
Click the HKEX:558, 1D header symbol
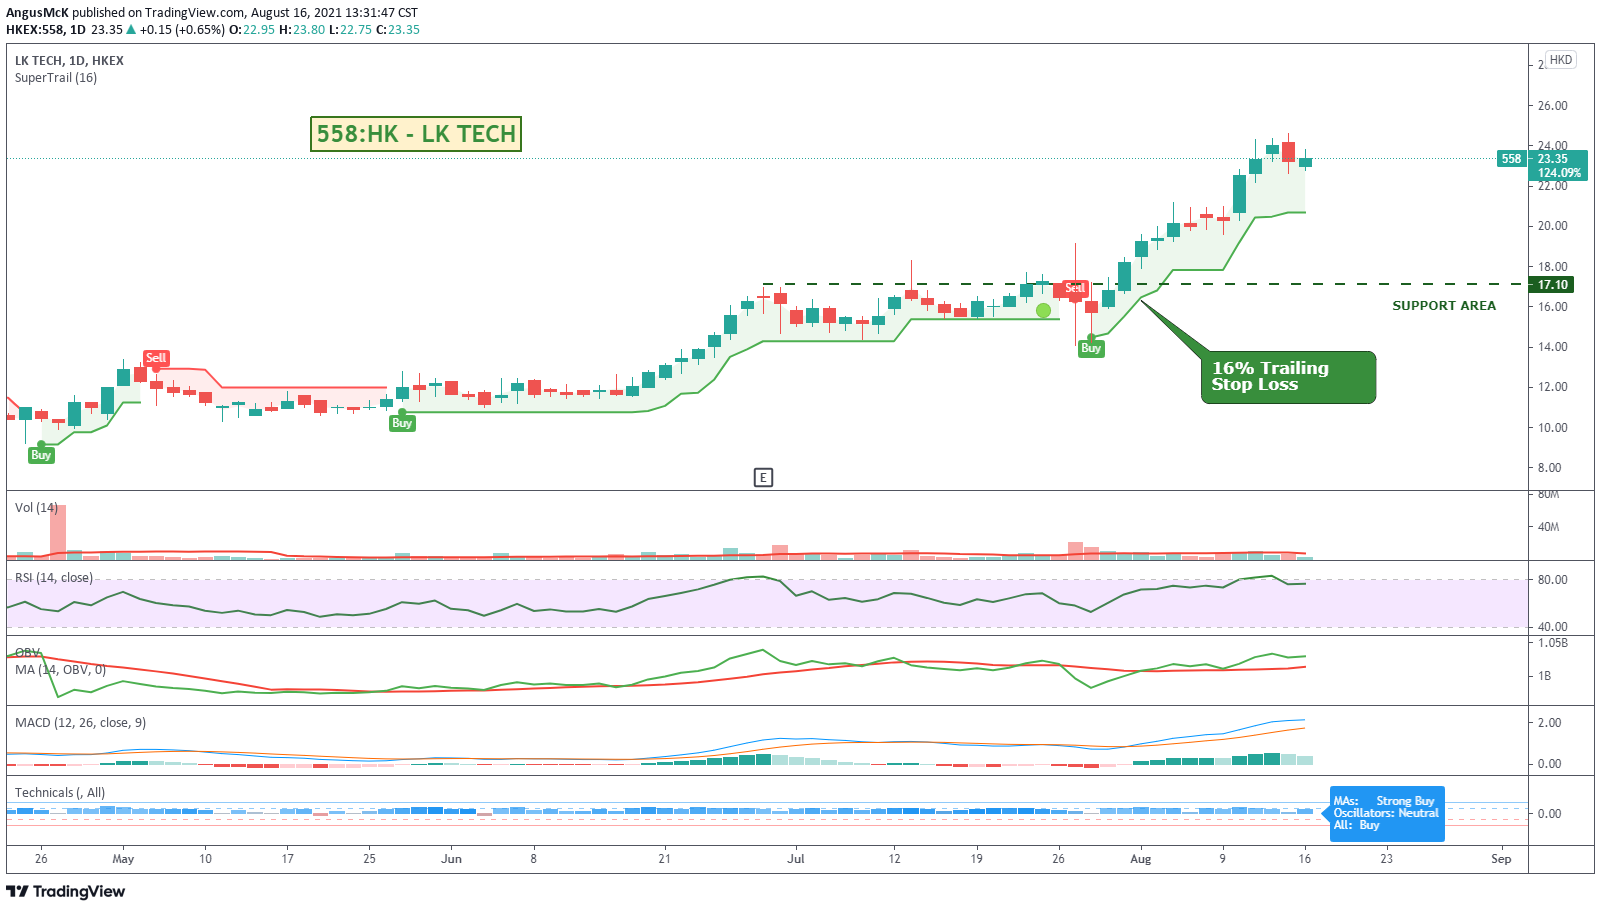point(46,30)
